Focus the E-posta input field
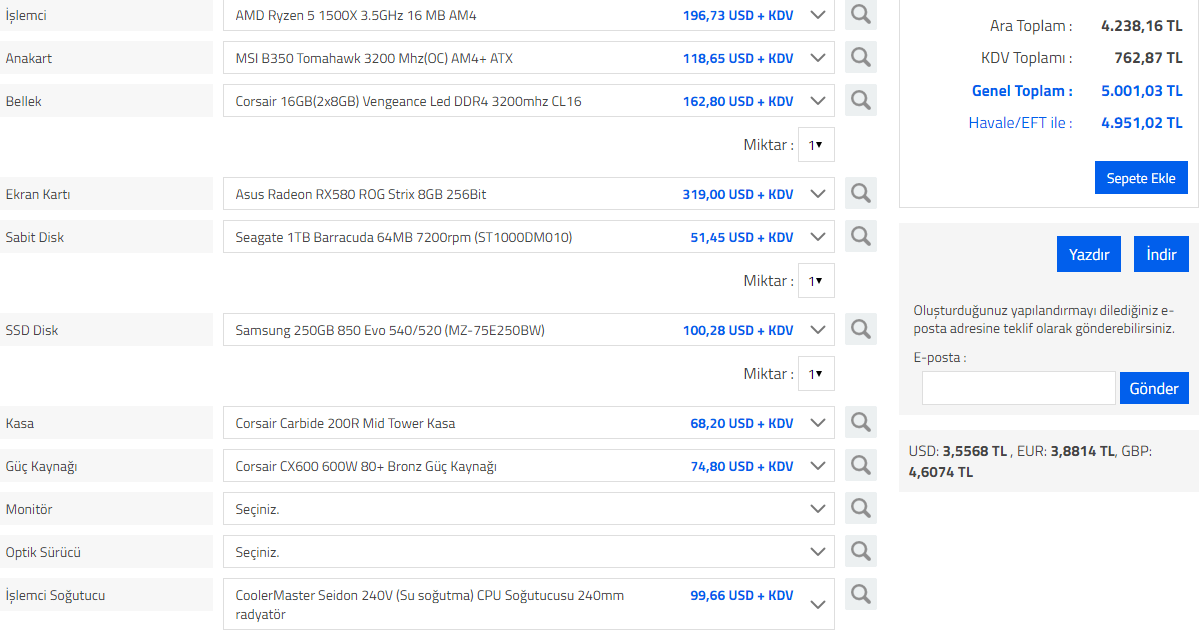1200x632 pixels. 1018,388
